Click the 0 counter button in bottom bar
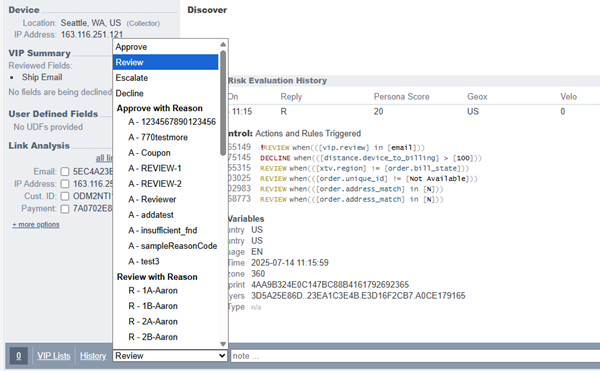Viewport: 600px width, 371px height. [x=18, y=356]
